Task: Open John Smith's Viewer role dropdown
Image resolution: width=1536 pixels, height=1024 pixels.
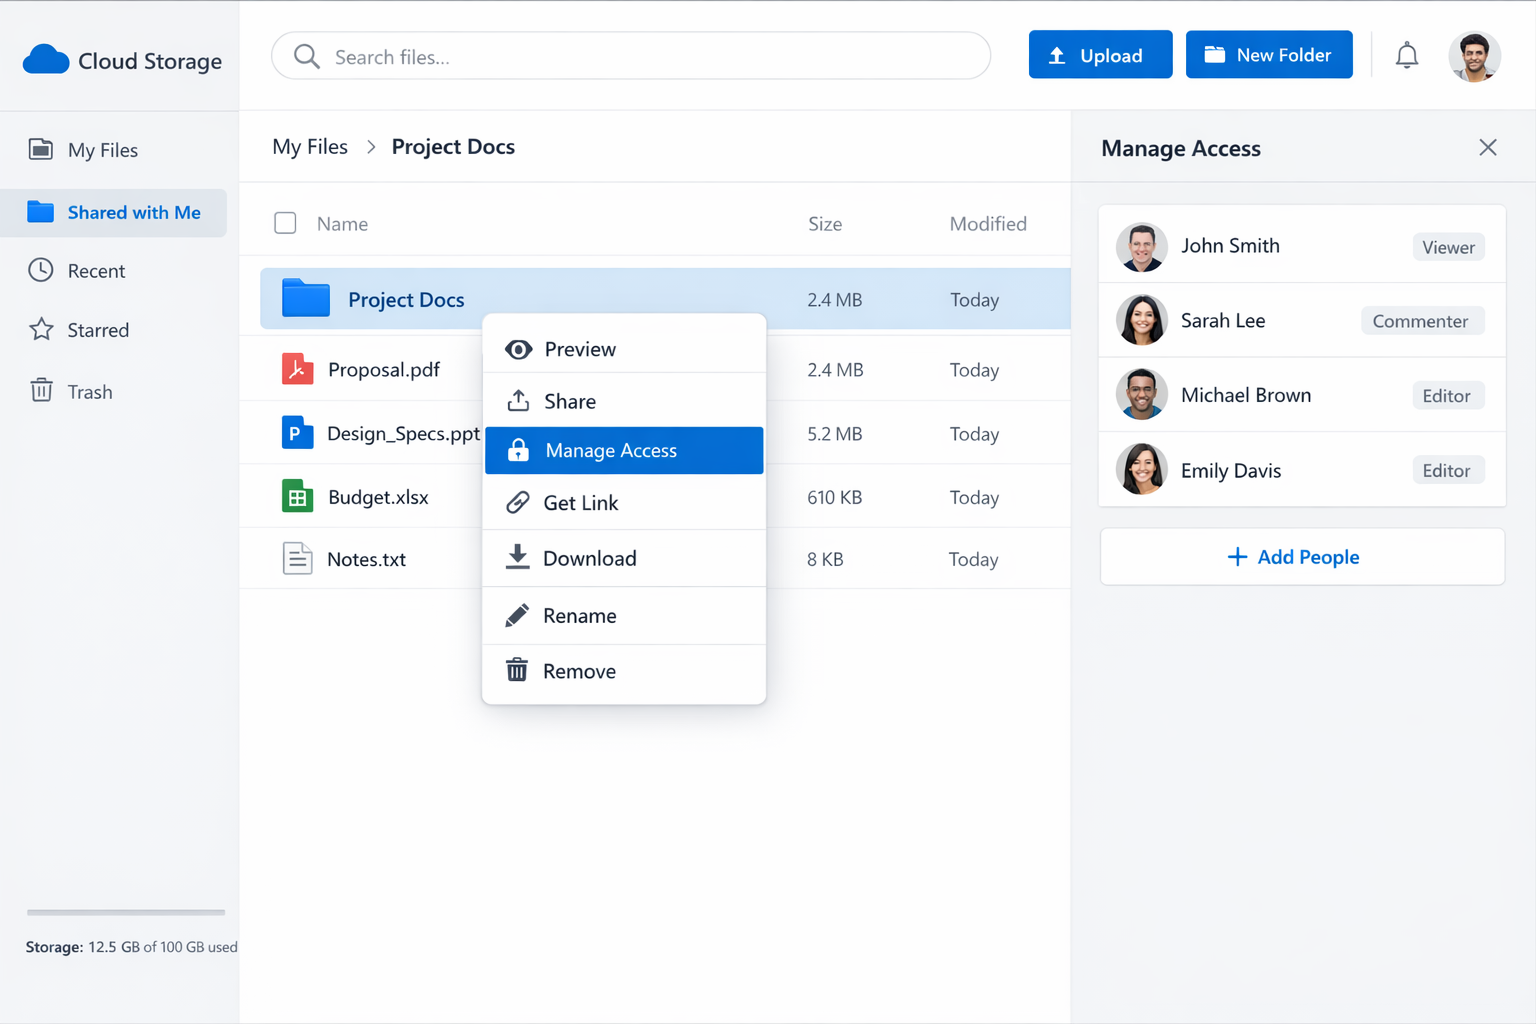Action: [x=1447, y=247]
